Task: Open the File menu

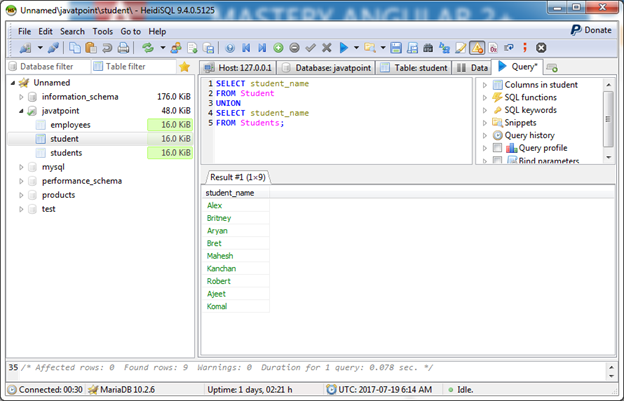Action: [x=24, y=31]
